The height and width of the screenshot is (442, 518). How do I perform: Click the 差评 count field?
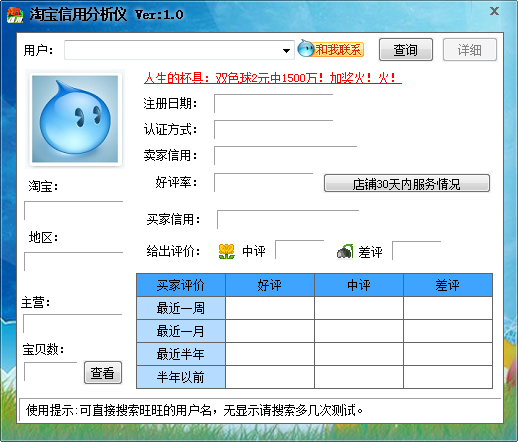click(416, 250)
